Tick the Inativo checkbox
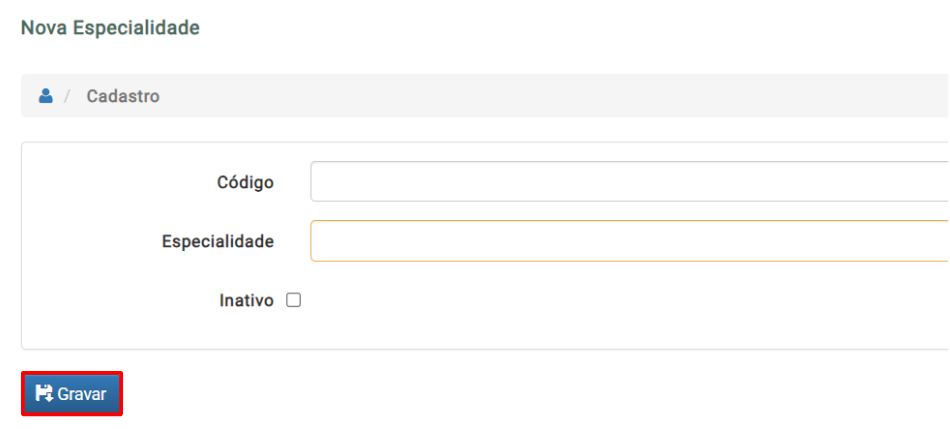Image resolution: width=950 pixels, height=429 pixels. point(293,301)
